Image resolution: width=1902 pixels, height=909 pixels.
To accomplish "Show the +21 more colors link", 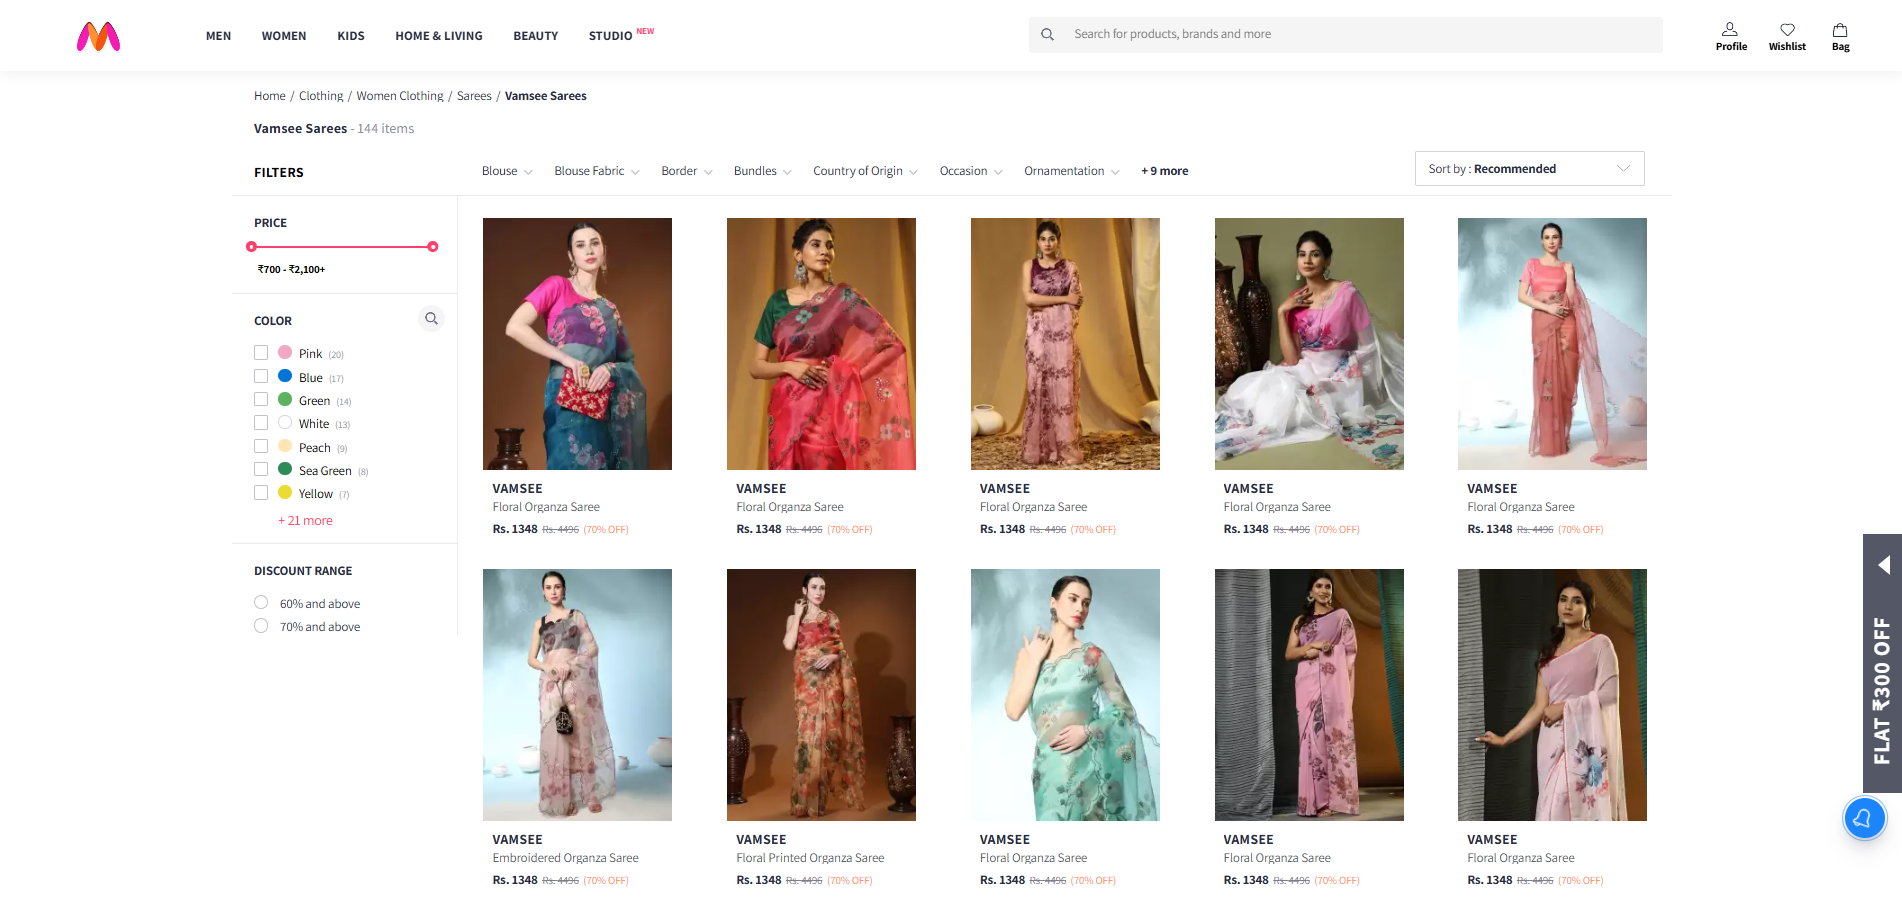I will click(x=305, y=521).
